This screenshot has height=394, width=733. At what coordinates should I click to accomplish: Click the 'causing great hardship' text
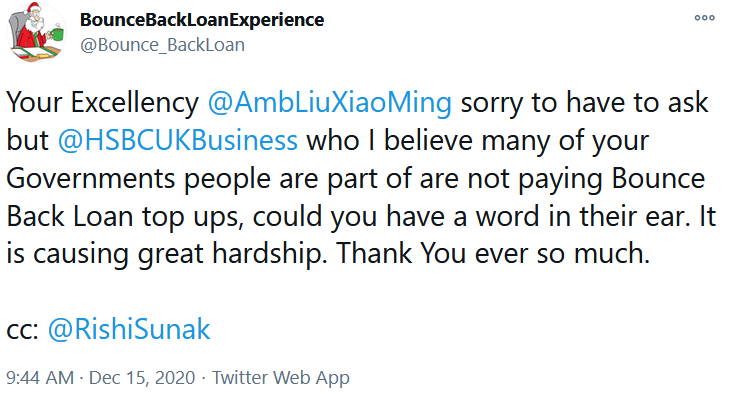point(178,253)
